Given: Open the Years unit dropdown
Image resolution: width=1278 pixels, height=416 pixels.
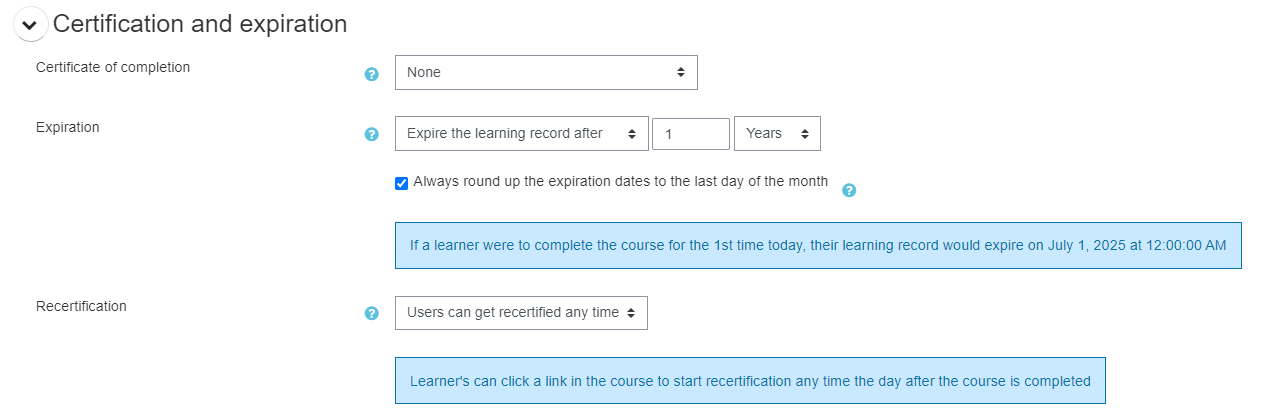Looking at the screenshot, I should pos(776,134).
